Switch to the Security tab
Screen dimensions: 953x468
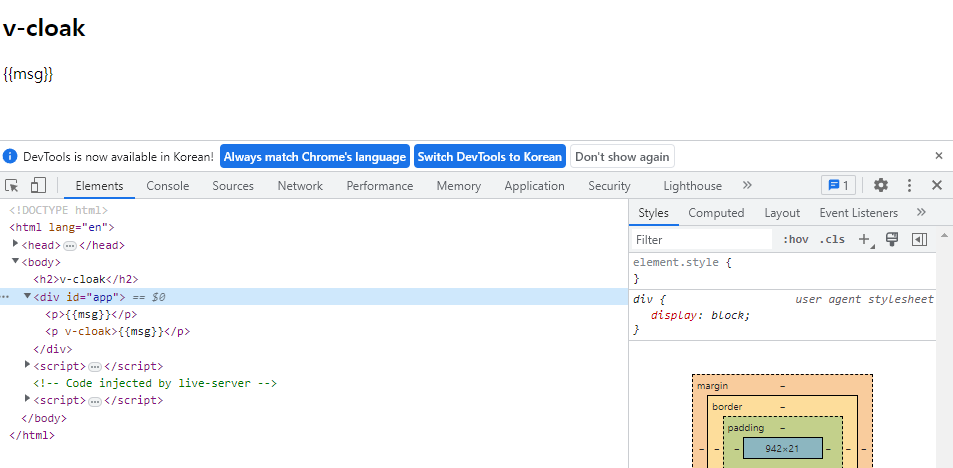pyautogui.click(x=609, y=186)
